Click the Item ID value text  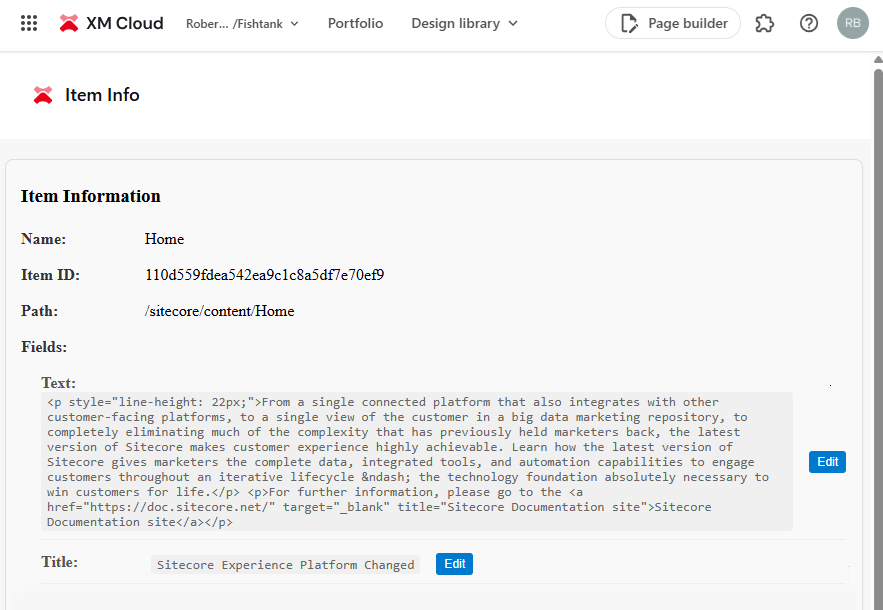pos(264,275)
